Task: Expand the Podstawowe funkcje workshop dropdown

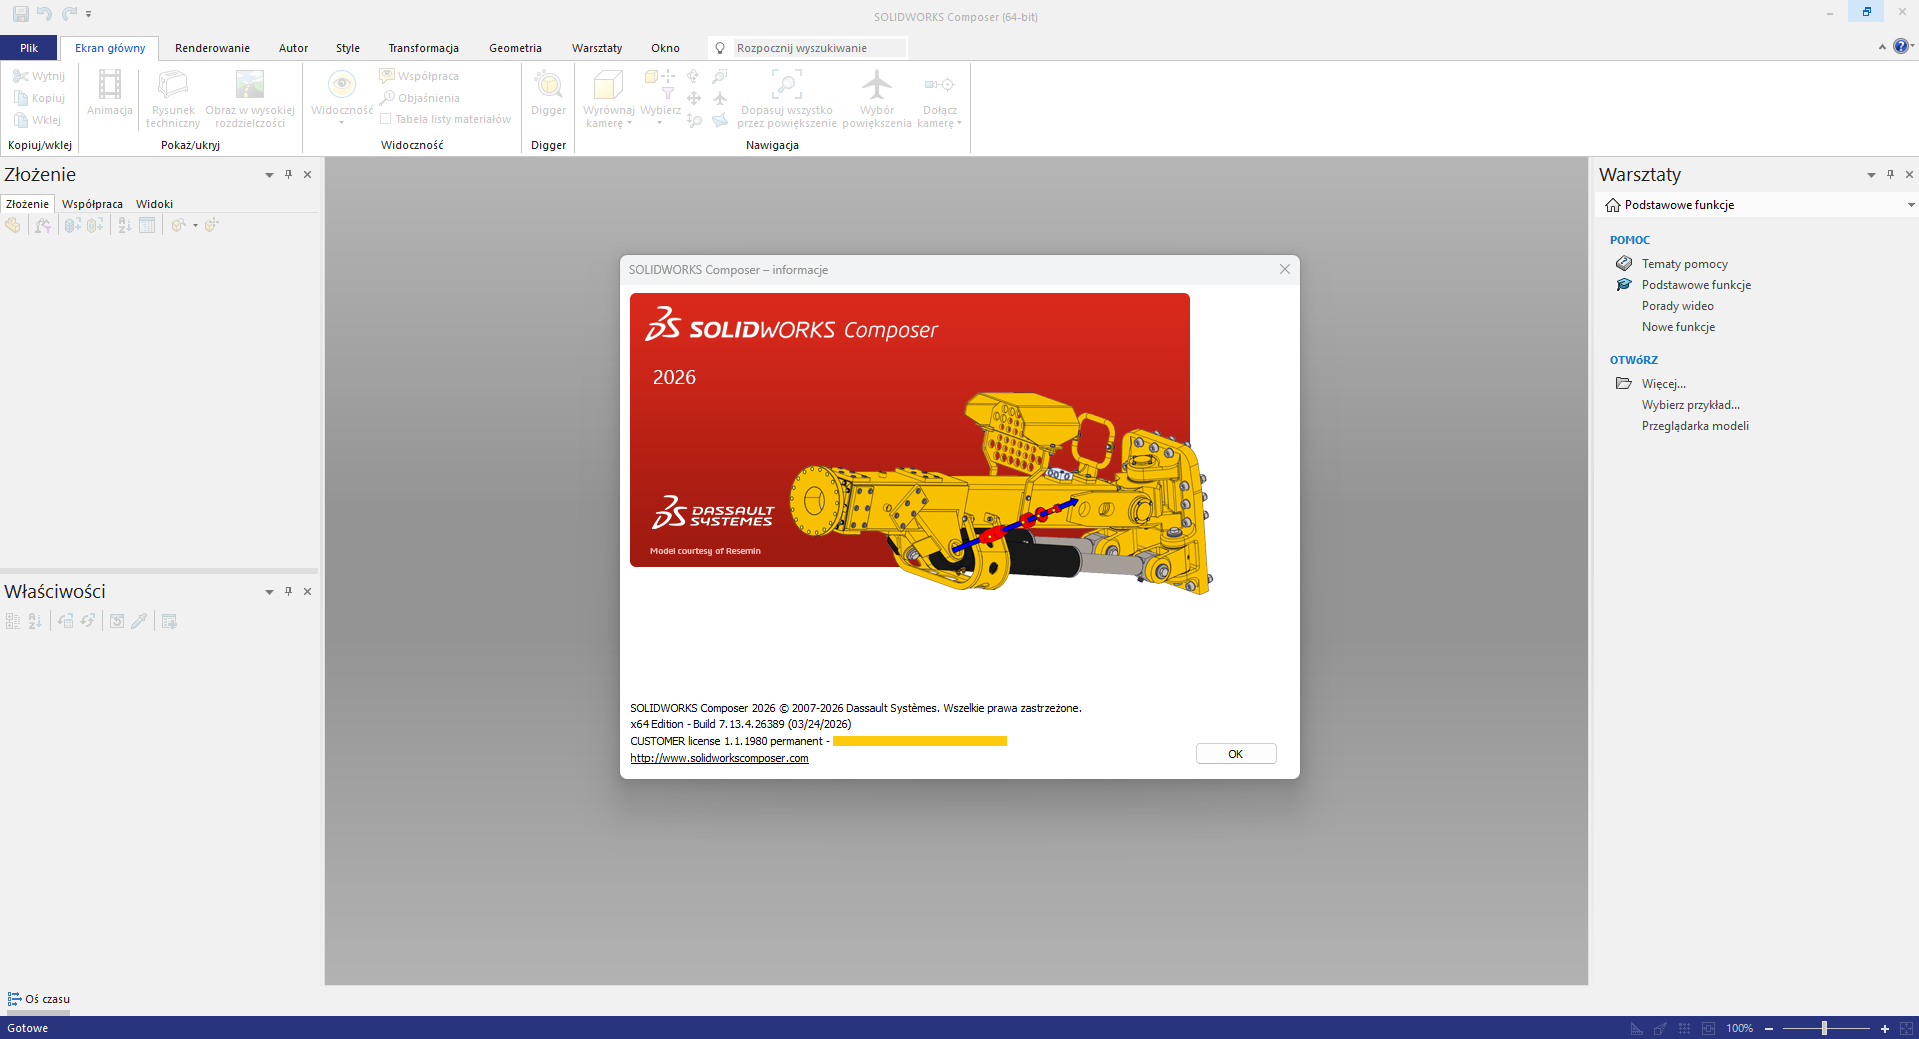Action: pos(1910,205)
